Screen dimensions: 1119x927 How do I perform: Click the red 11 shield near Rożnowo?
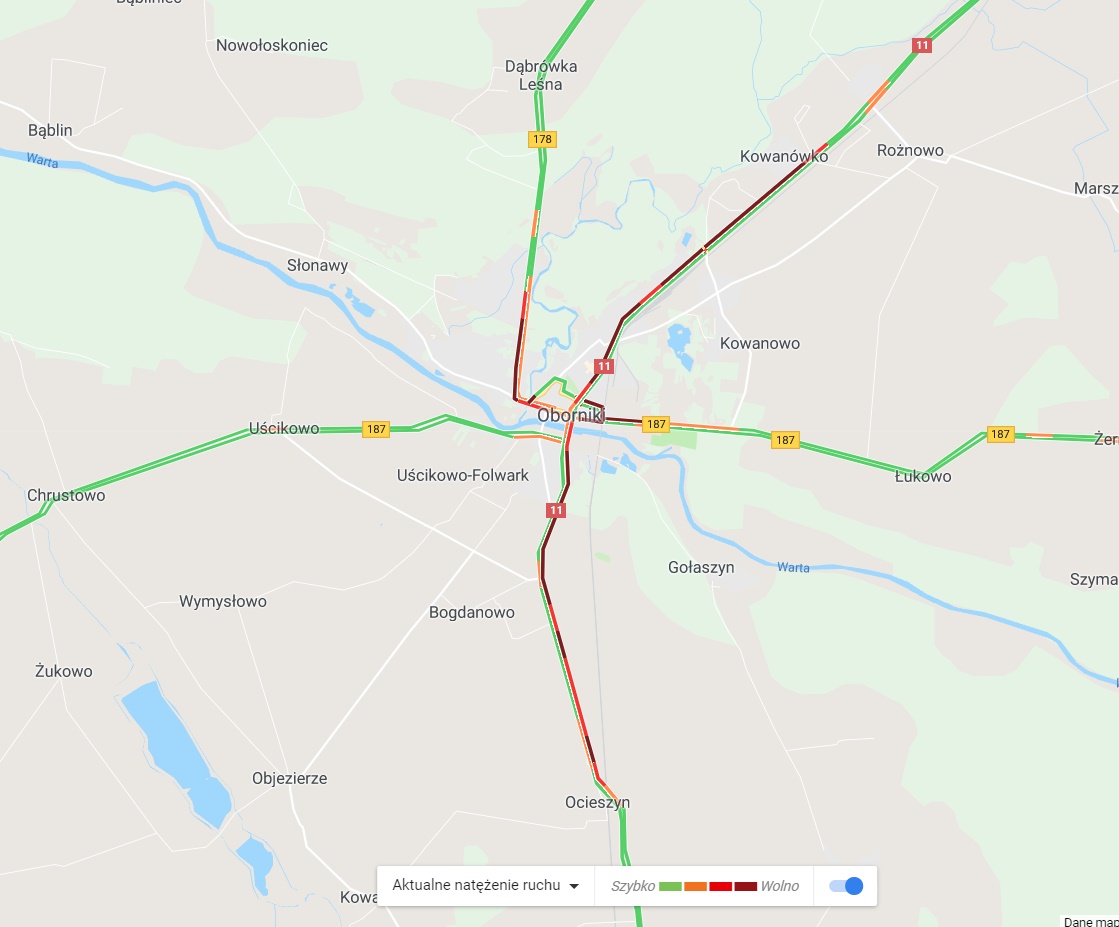point(922,46)
